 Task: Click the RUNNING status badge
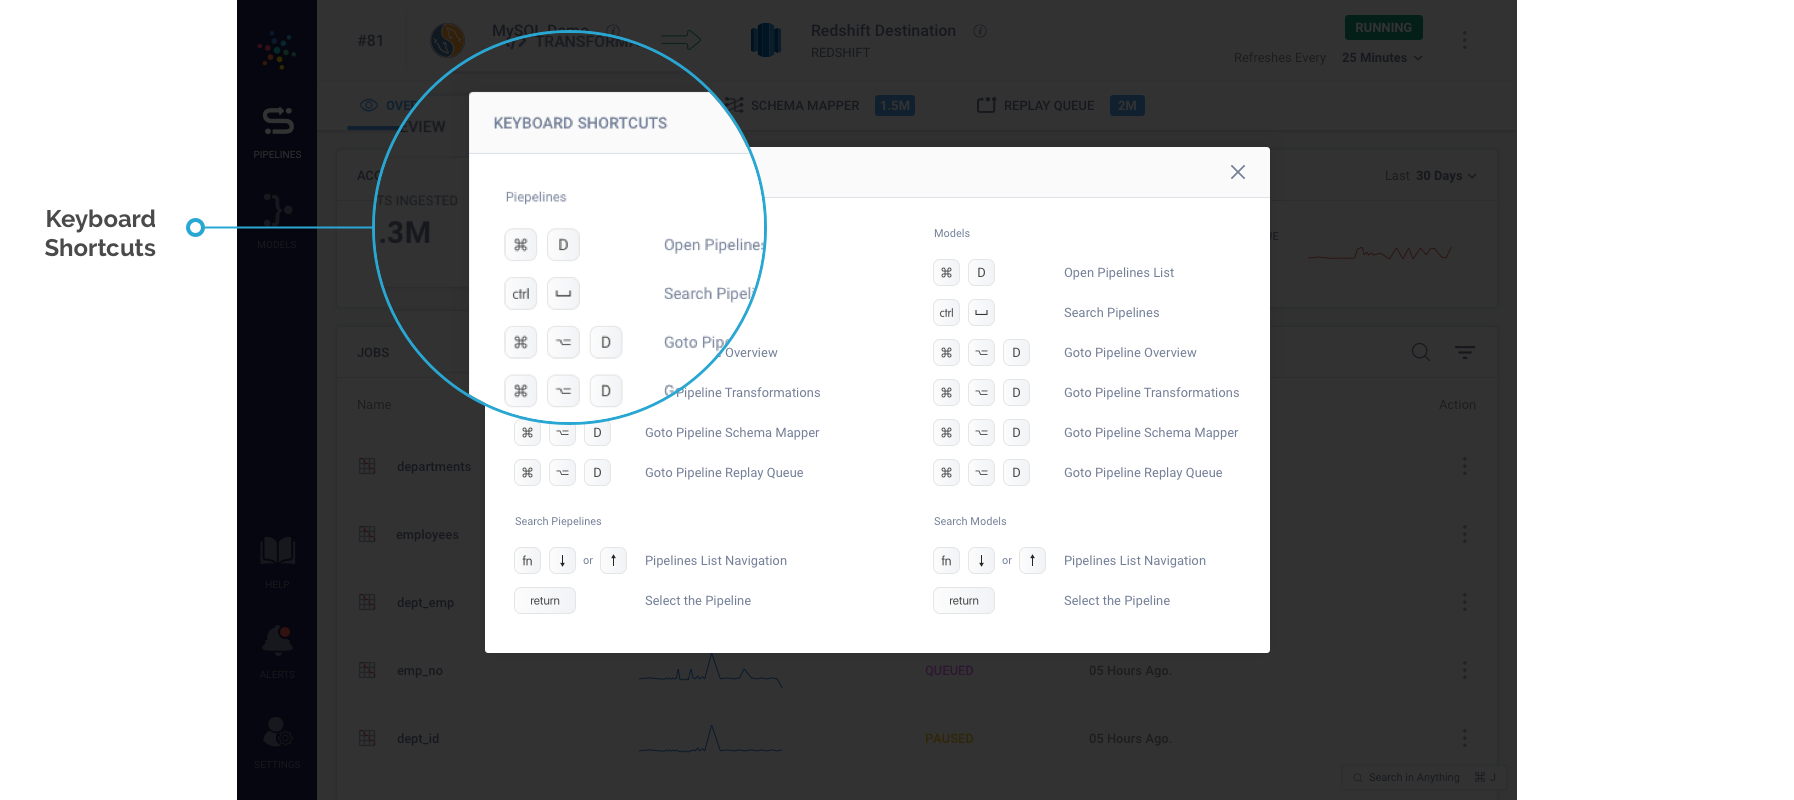pyautogui.click(x=1383, y=28)
